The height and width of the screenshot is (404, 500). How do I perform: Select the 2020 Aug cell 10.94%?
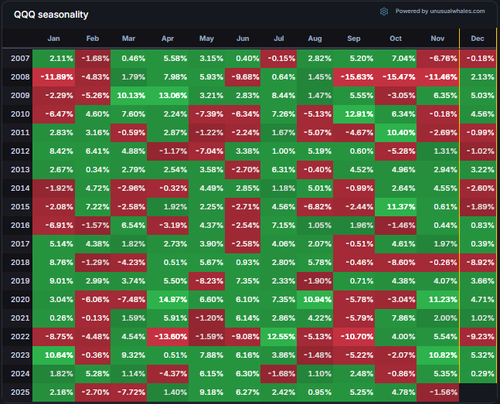click(x=315, y=300)
